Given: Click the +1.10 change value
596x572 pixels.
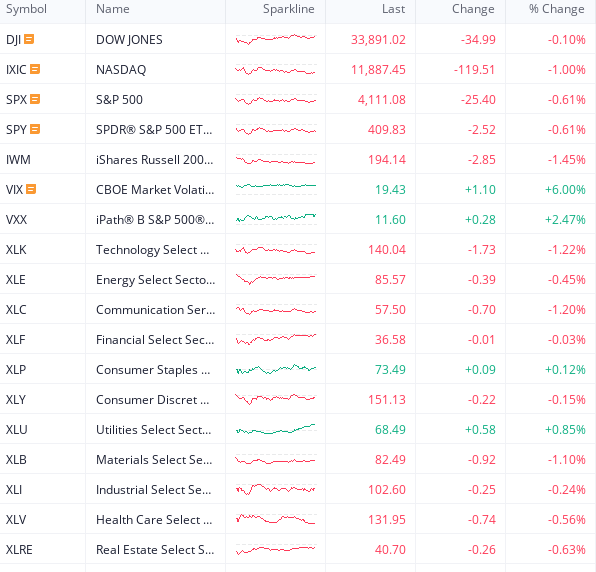Looking at the screenshot, I should point(480,190).
